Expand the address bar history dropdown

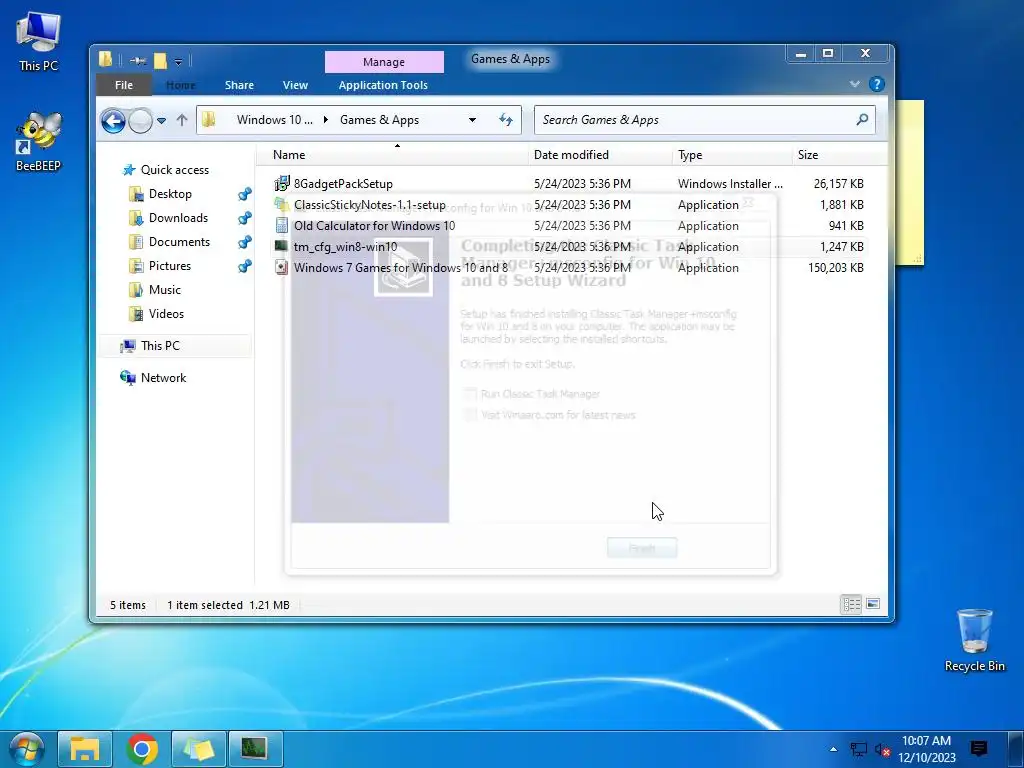tap(472, 120)
